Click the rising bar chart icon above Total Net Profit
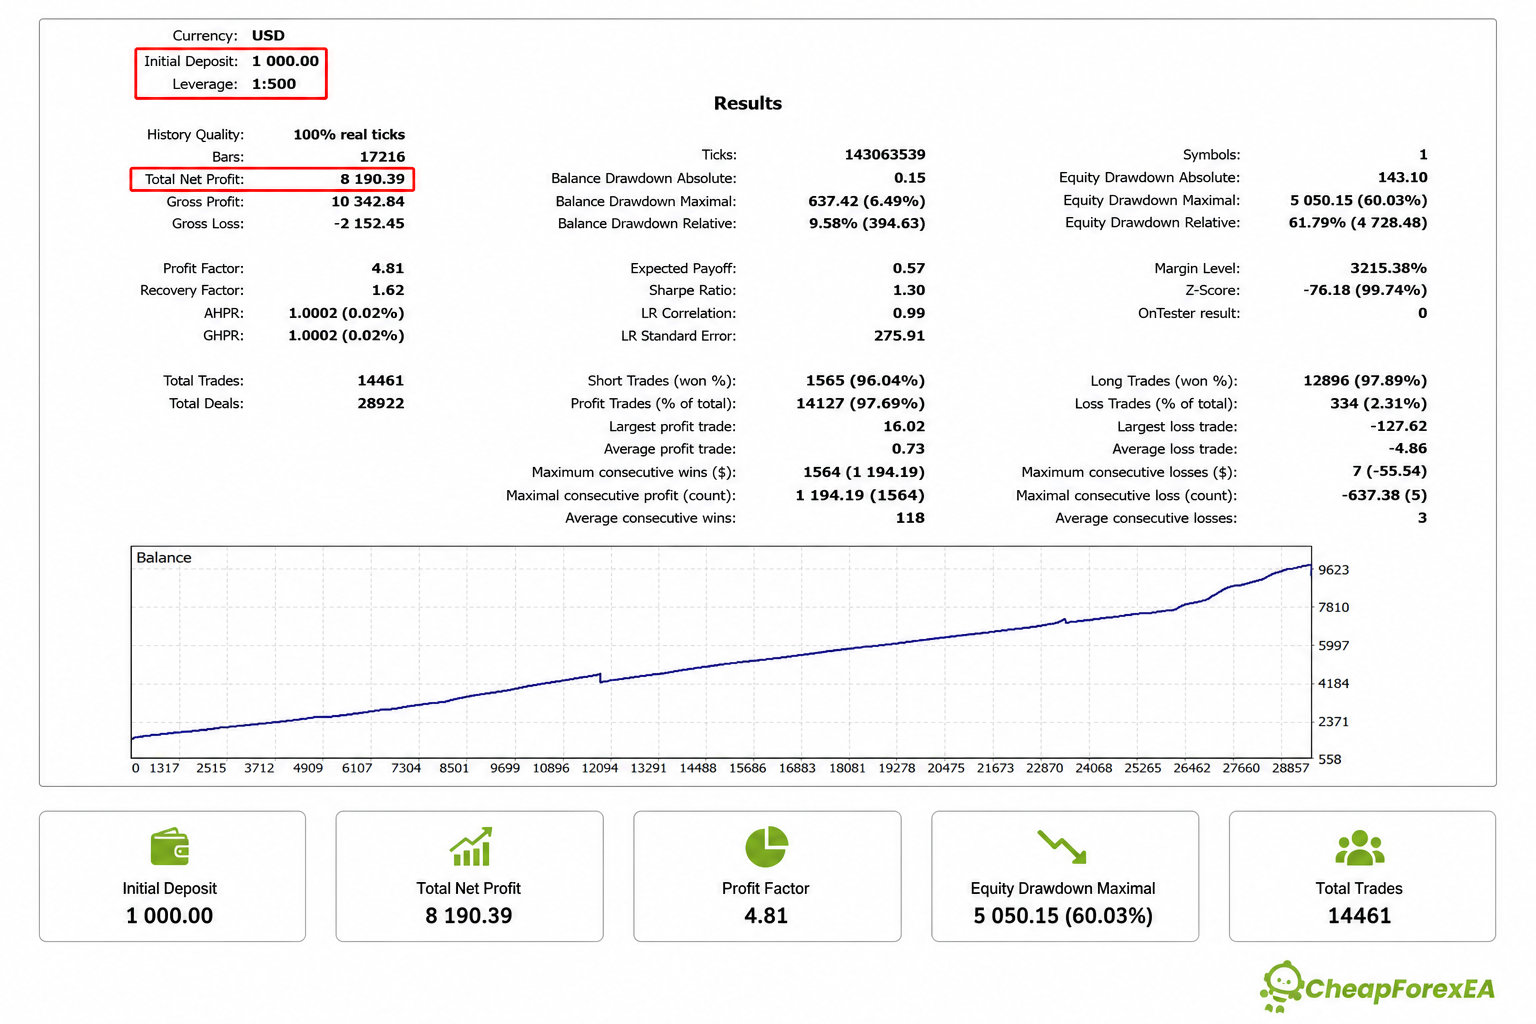 (470, 846)
